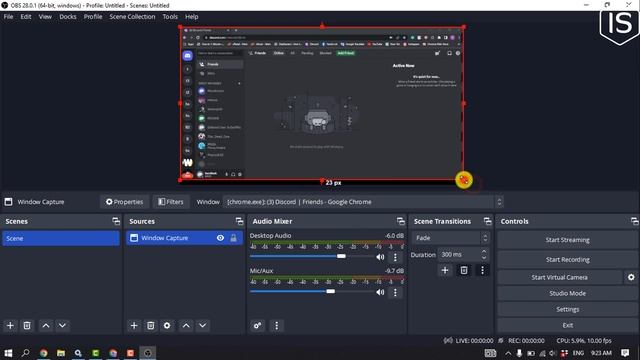The height and width of the screenshot is (360, 640).
Task: Click the taskbar clock 9:23 AM
Action: [601, 353]
